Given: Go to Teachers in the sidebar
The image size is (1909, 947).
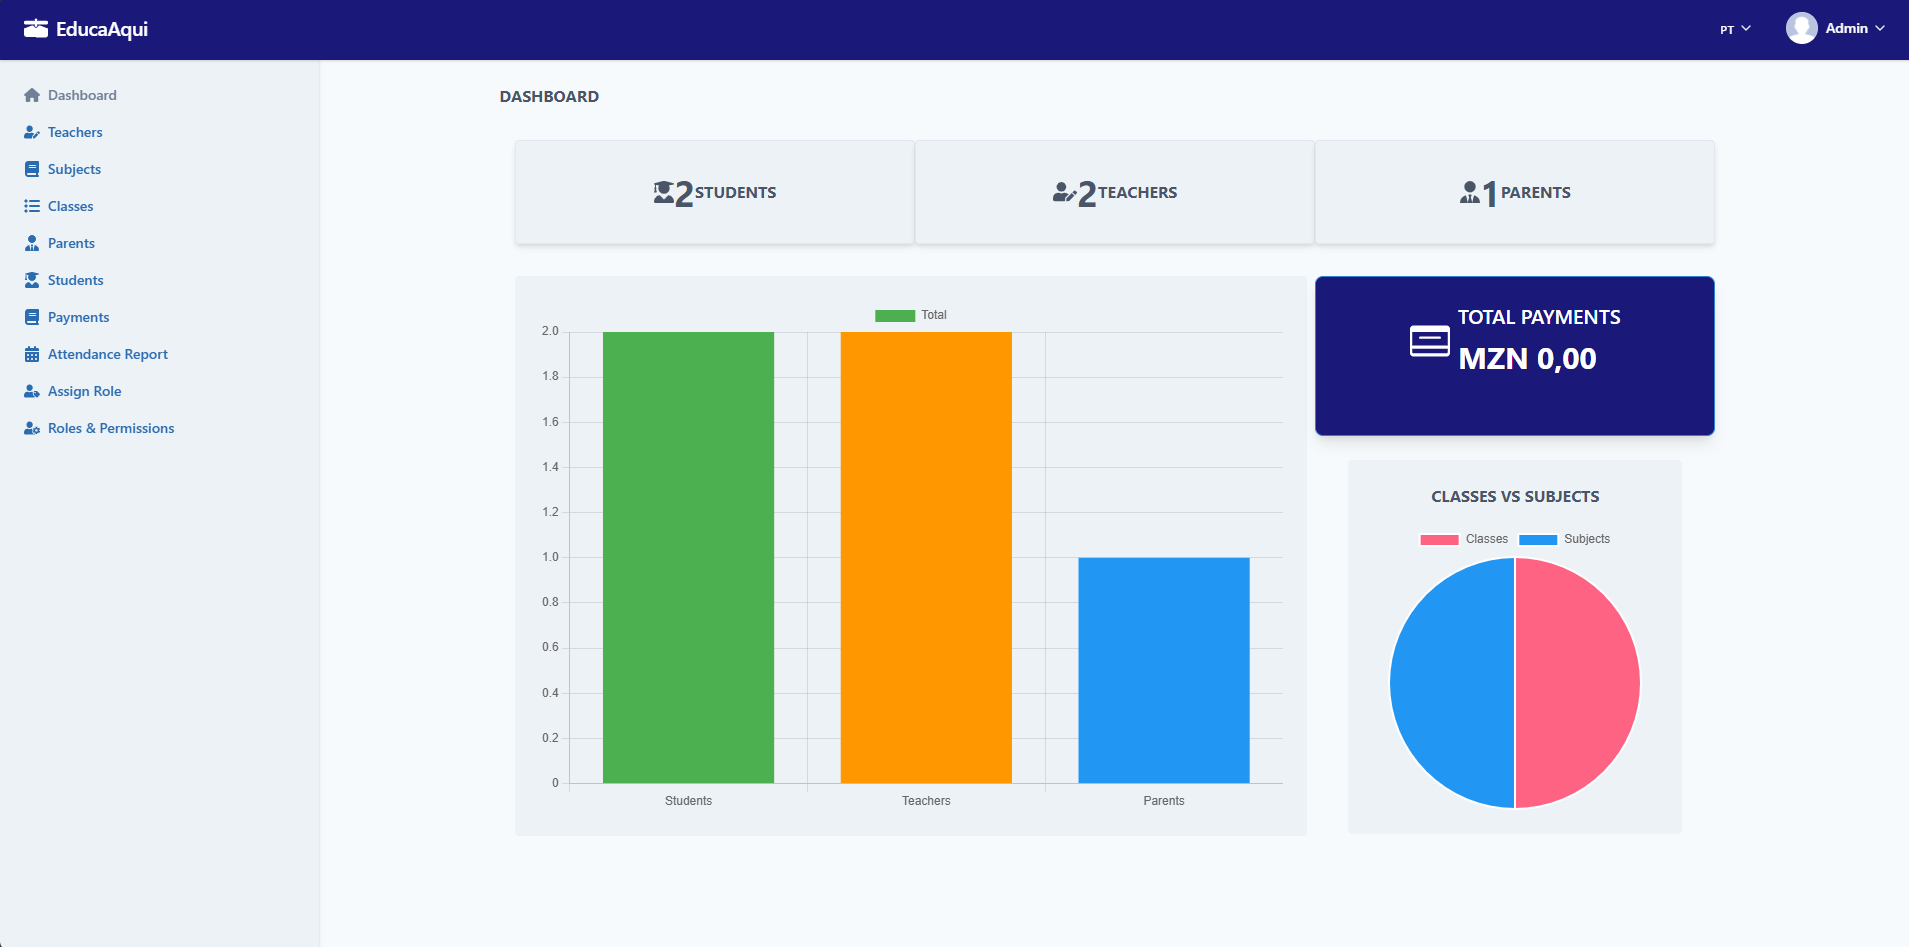Looking at the screenshot, I should (x=75, y=132).
